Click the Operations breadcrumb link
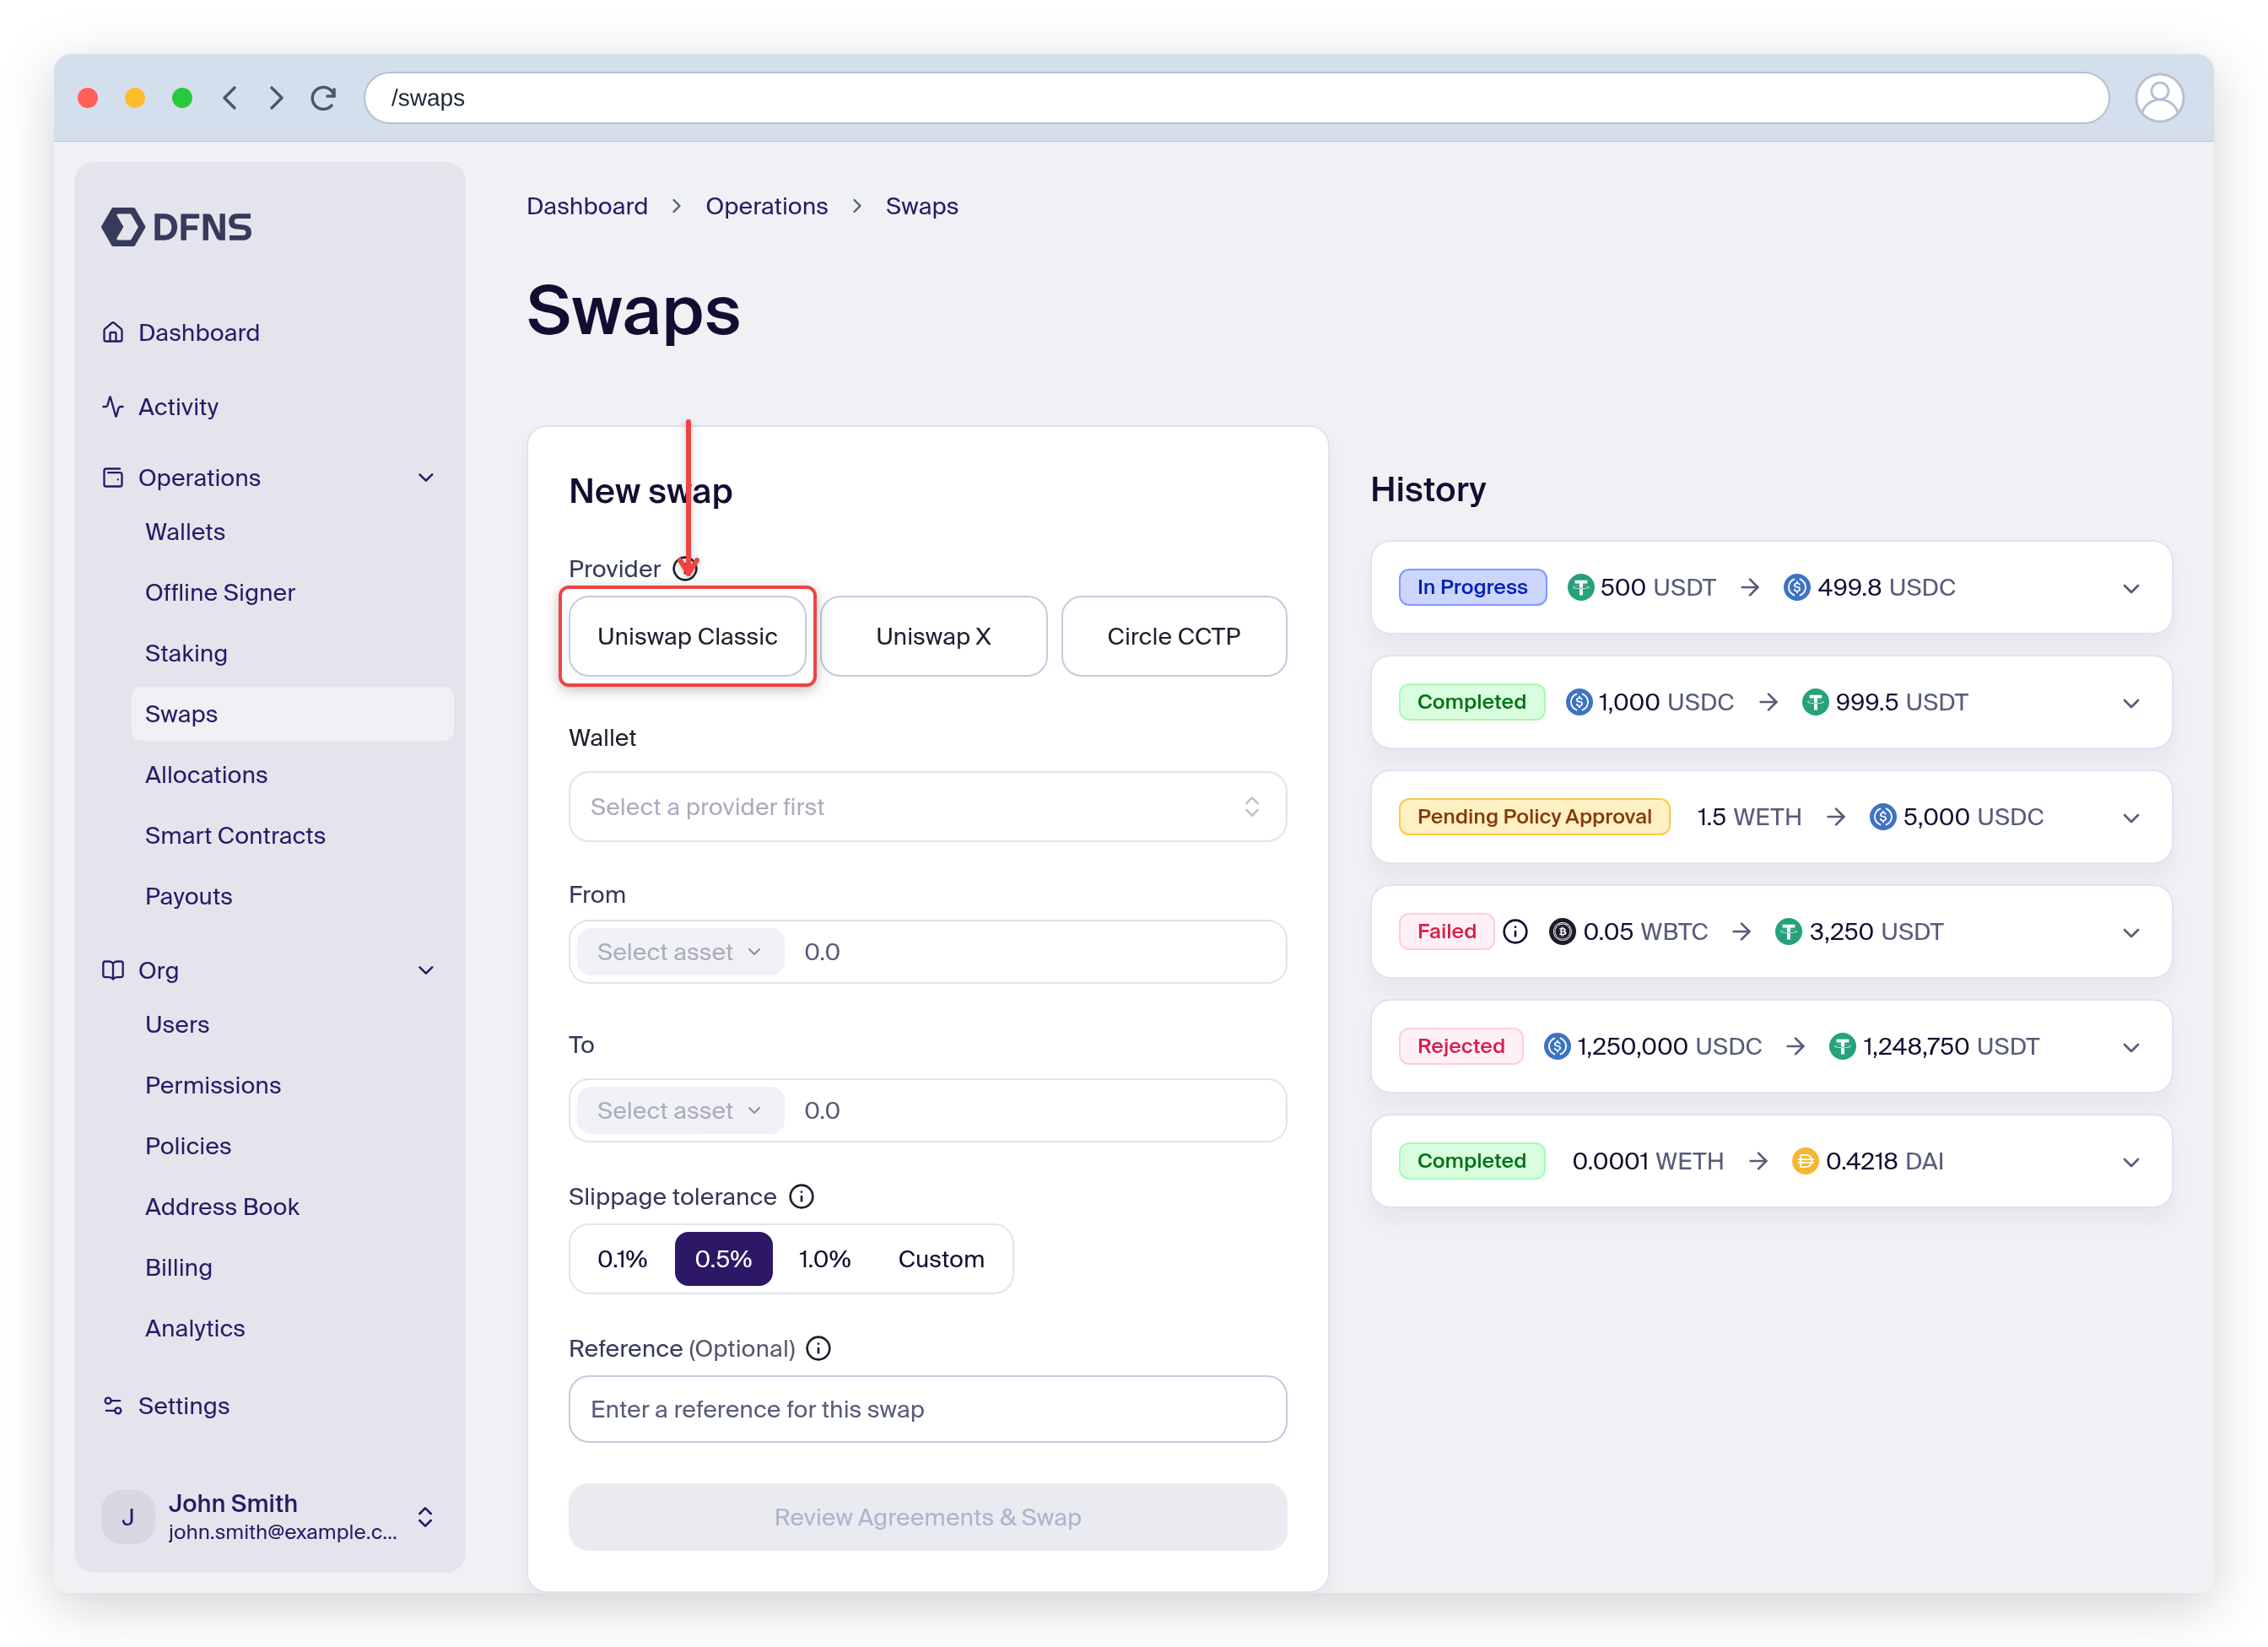 (x=767, y=206)
